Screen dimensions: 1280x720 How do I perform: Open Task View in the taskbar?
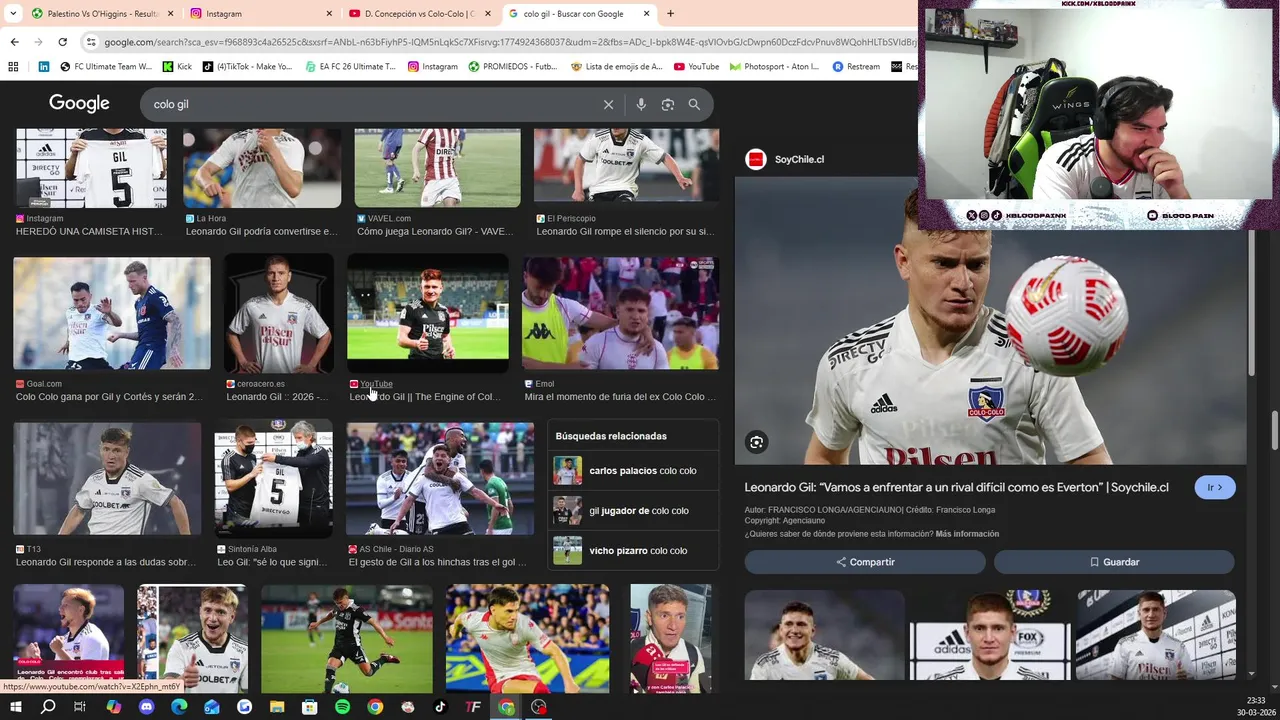pos(80,707)
